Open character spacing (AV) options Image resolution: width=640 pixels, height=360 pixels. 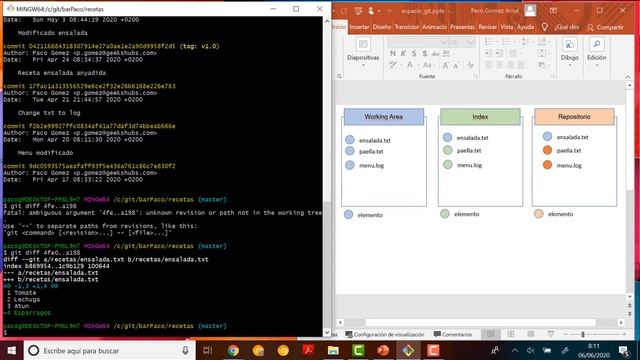(x=447, y=53)
